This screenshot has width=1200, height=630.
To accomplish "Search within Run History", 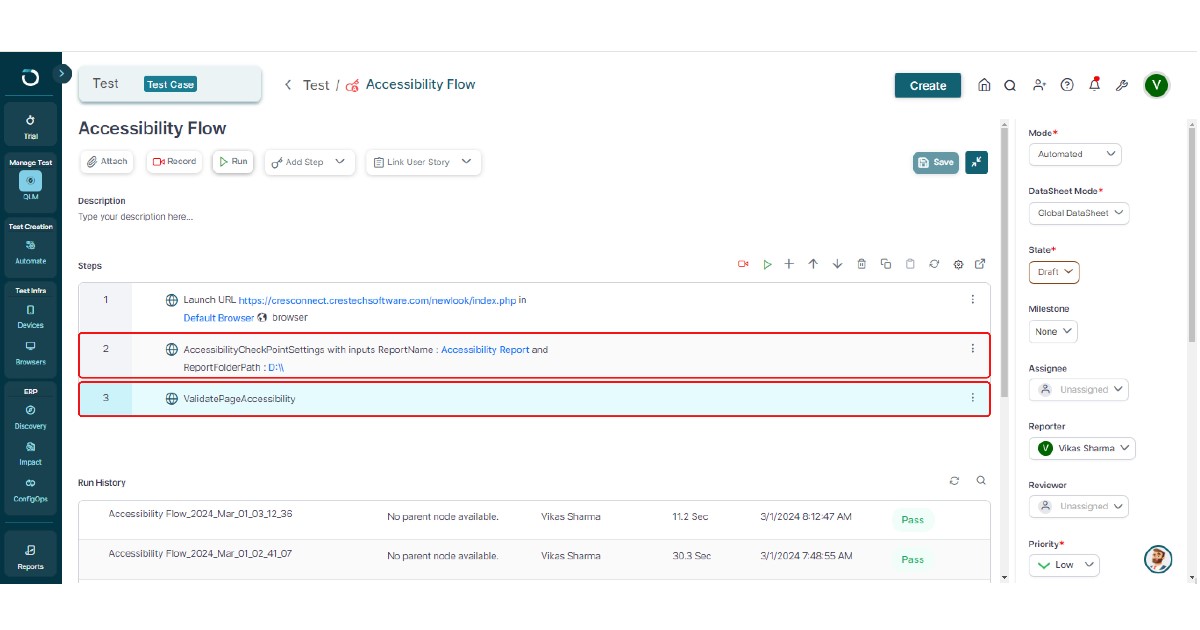I will 981,481.
